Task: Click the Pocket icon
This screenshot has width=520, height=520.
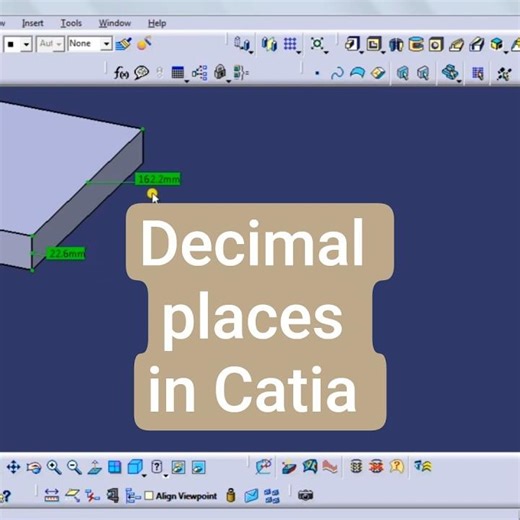Action: (374, 44)
